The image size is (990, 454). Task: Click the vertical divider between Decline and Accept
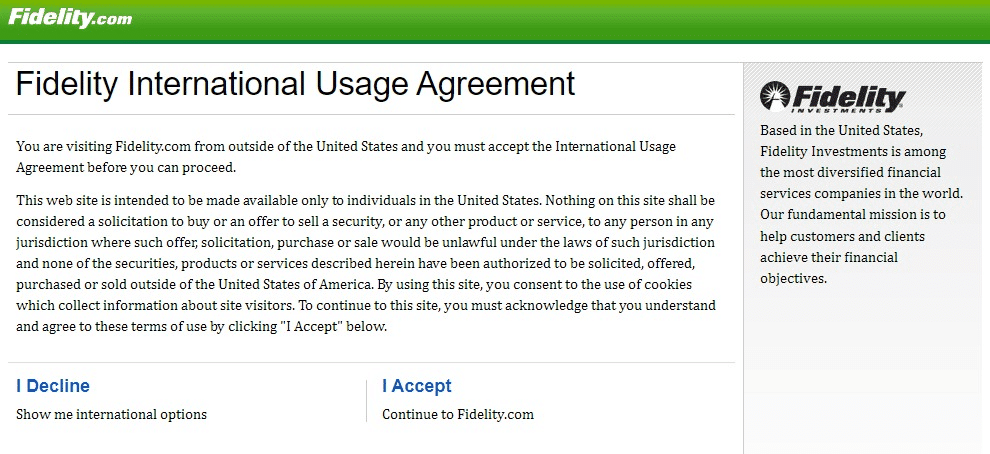(366, 401)
